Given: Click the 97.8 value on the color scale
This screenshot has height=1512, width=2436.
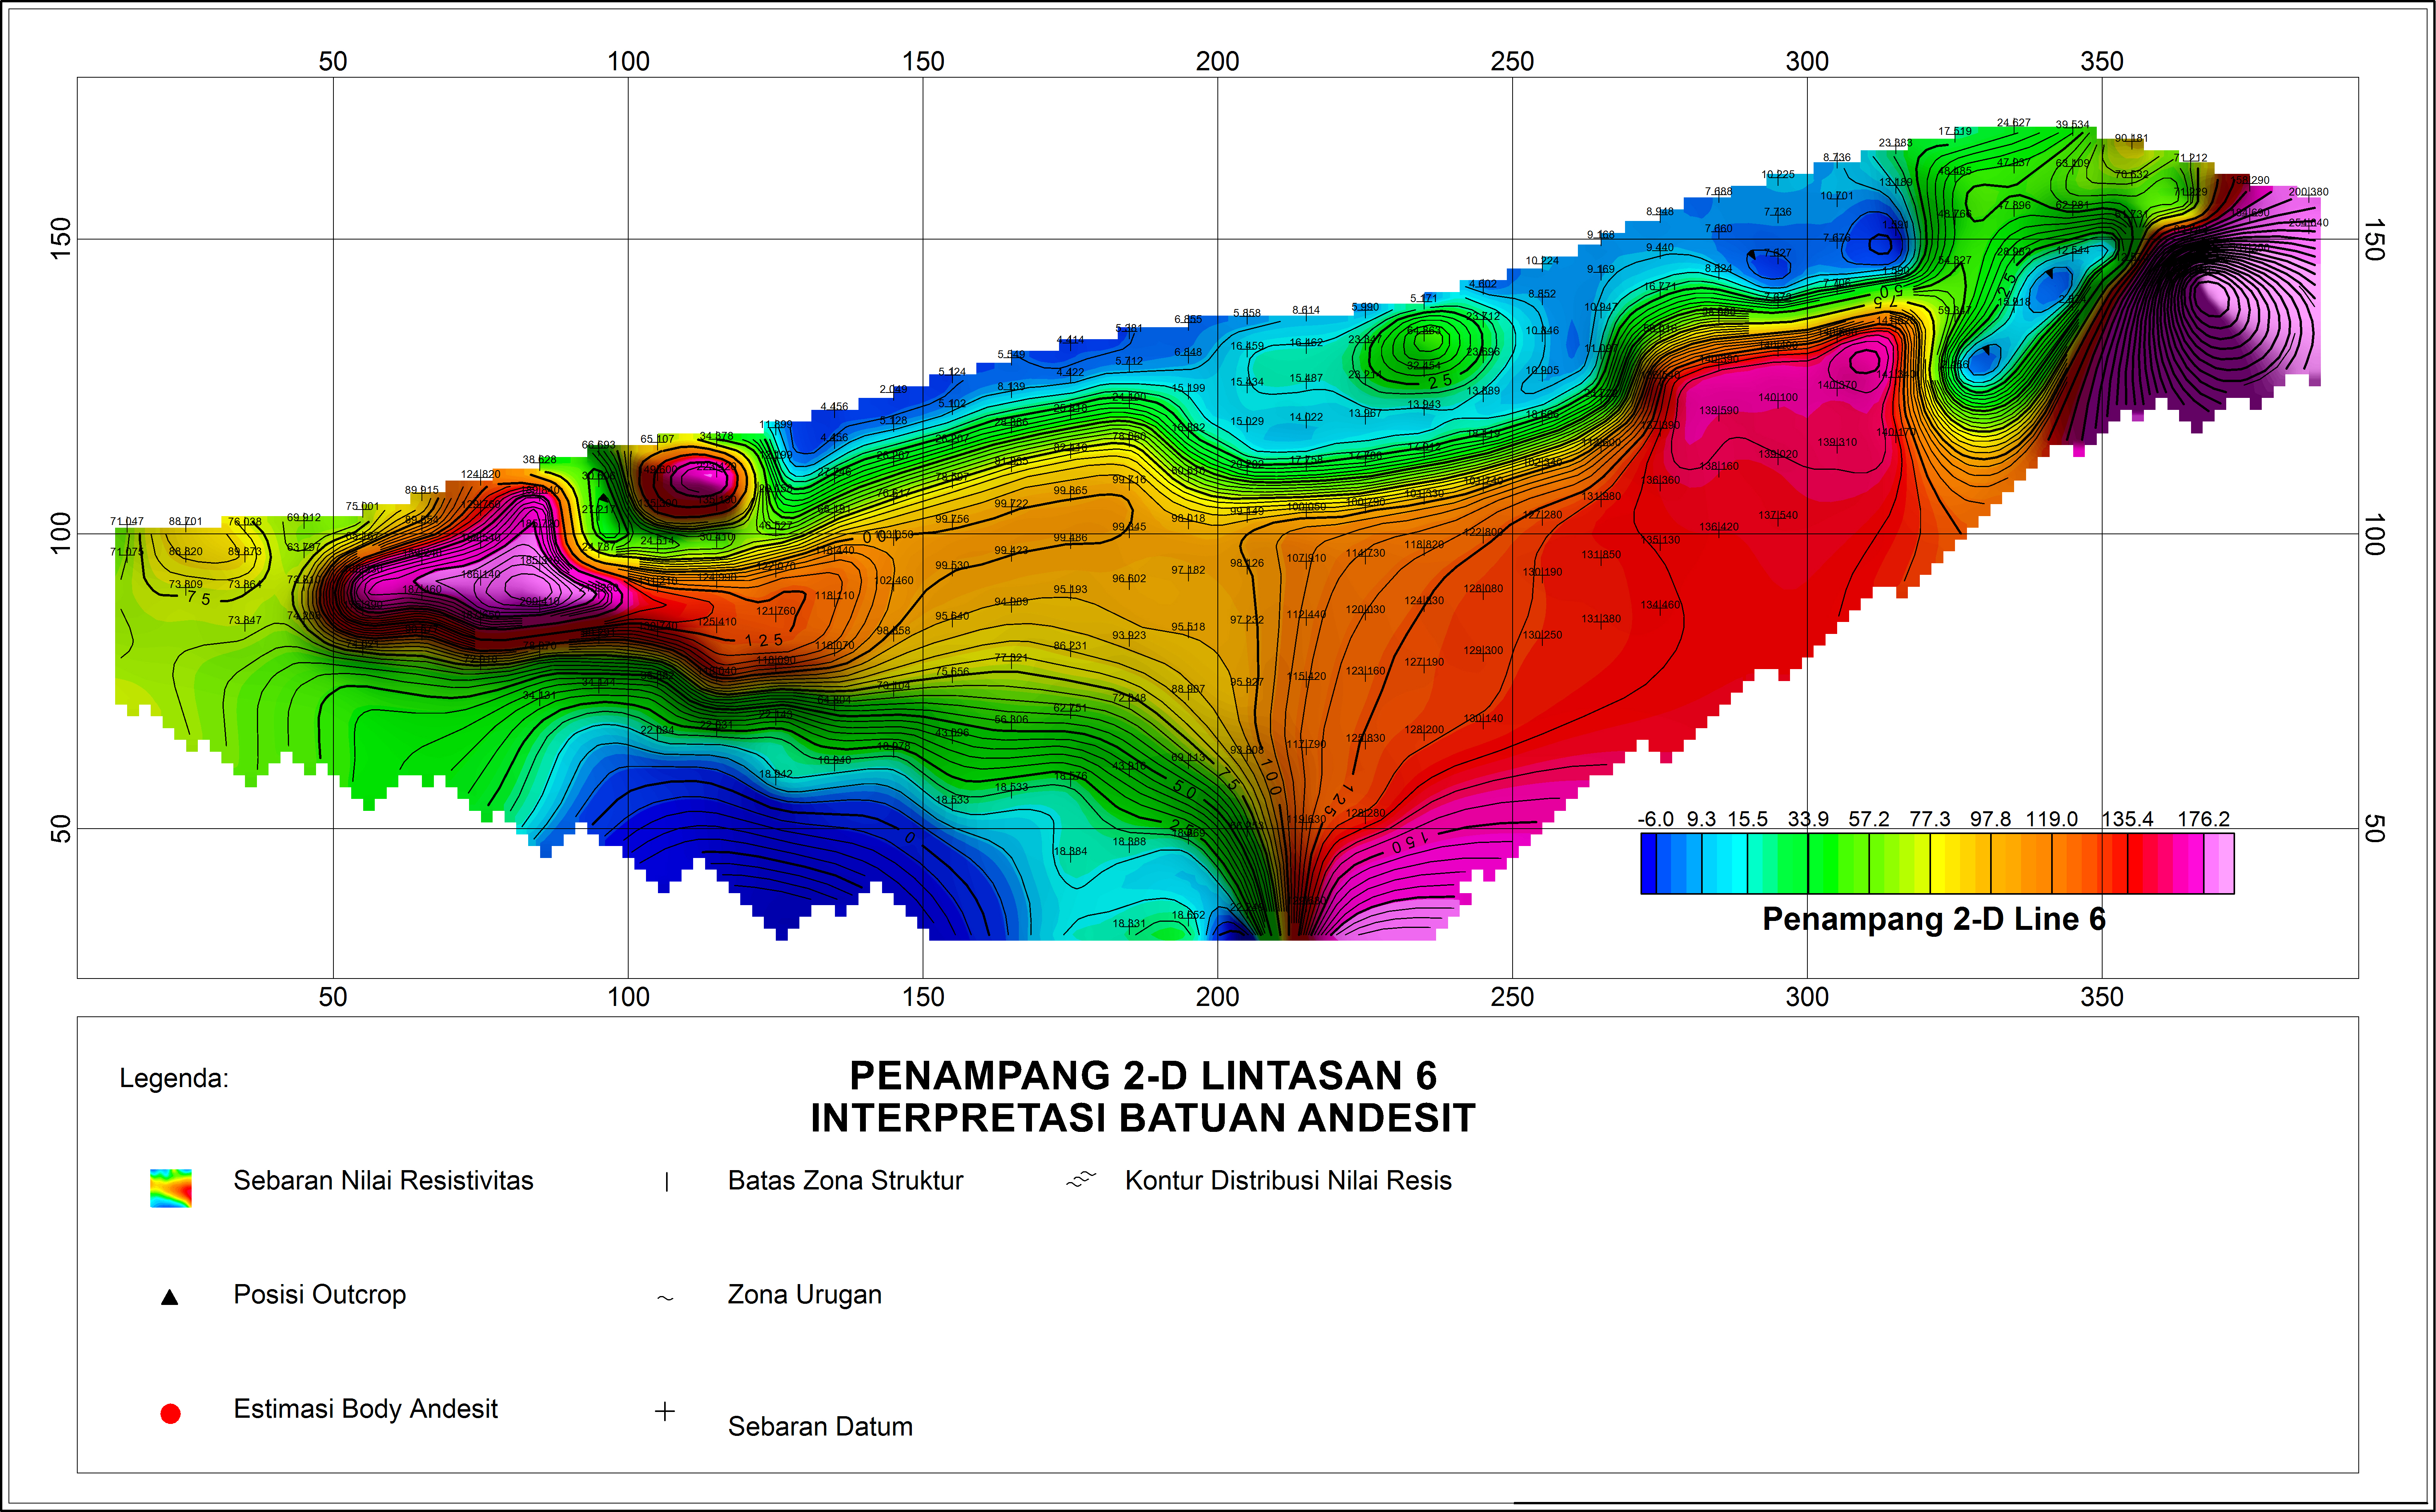Looking at the screenshot, I should click(1990, 819).
